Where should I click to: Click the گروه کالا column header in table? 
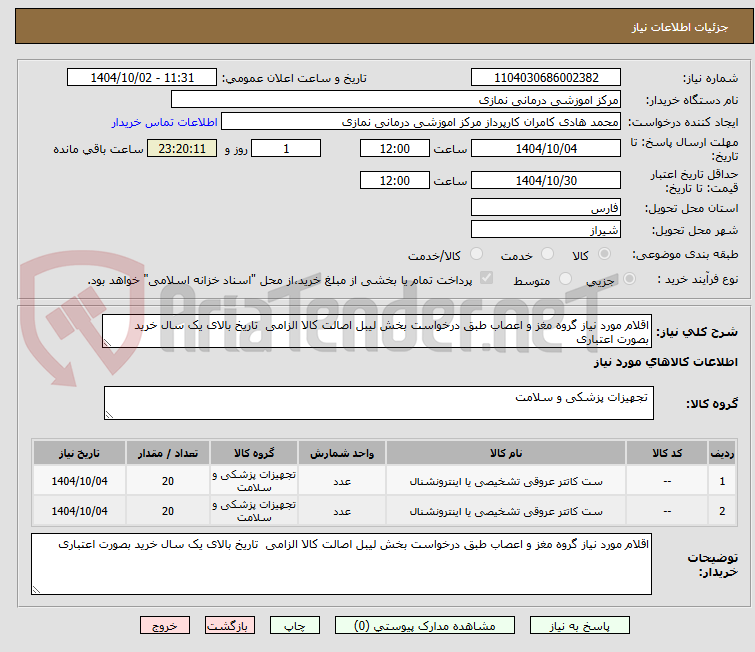pyautogui.click(x=254, y=453)
